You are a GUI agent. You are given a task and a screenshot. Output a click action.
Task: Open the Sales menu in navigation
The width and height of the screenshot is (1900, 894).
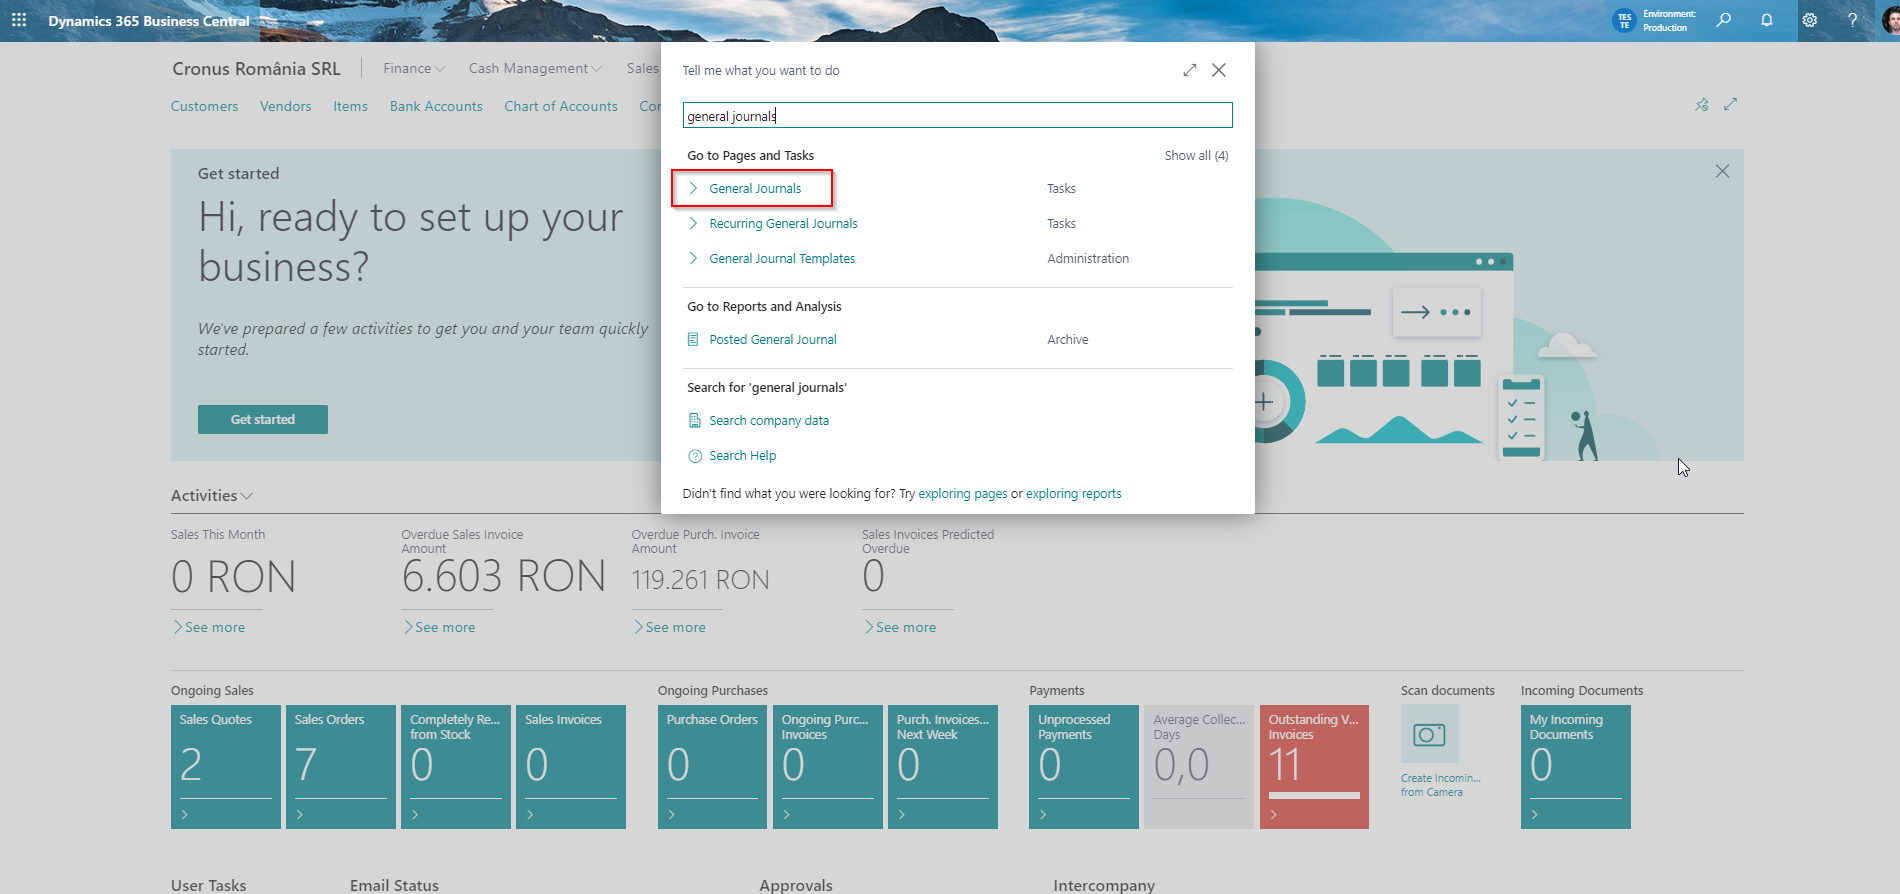643,68
